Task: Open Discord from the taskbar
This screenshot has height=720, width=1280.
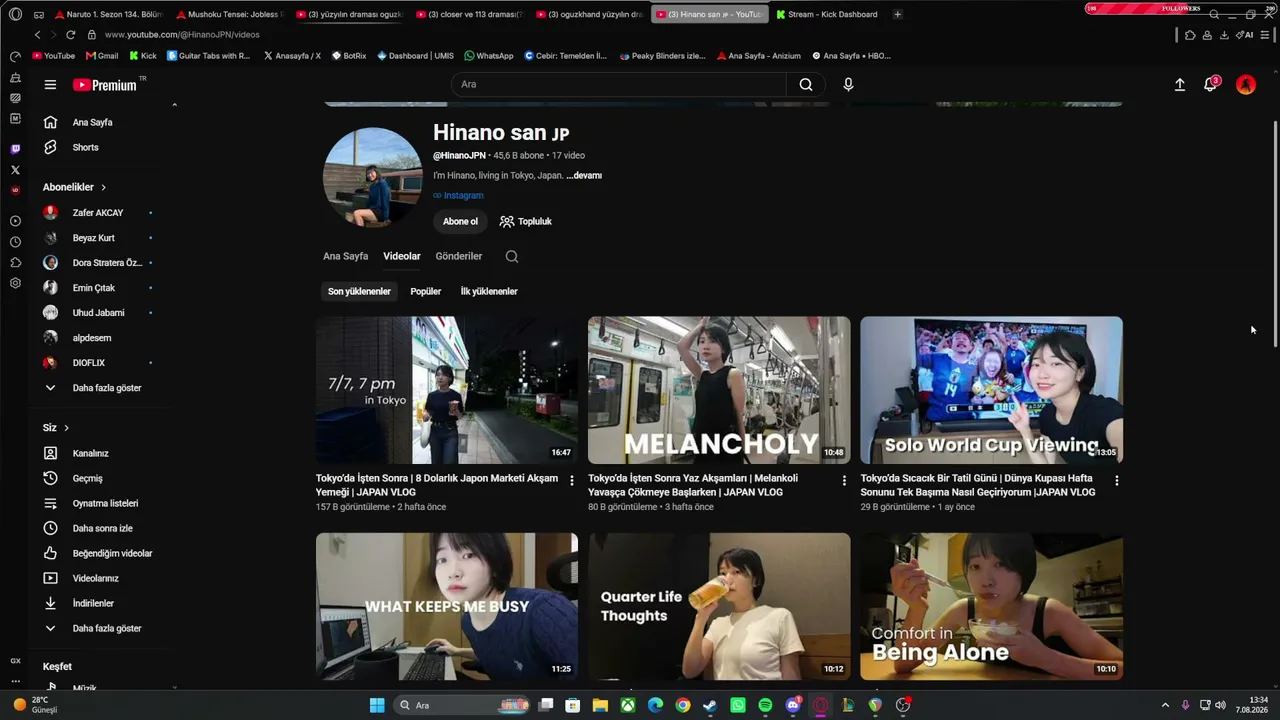Action: [793, 705]
